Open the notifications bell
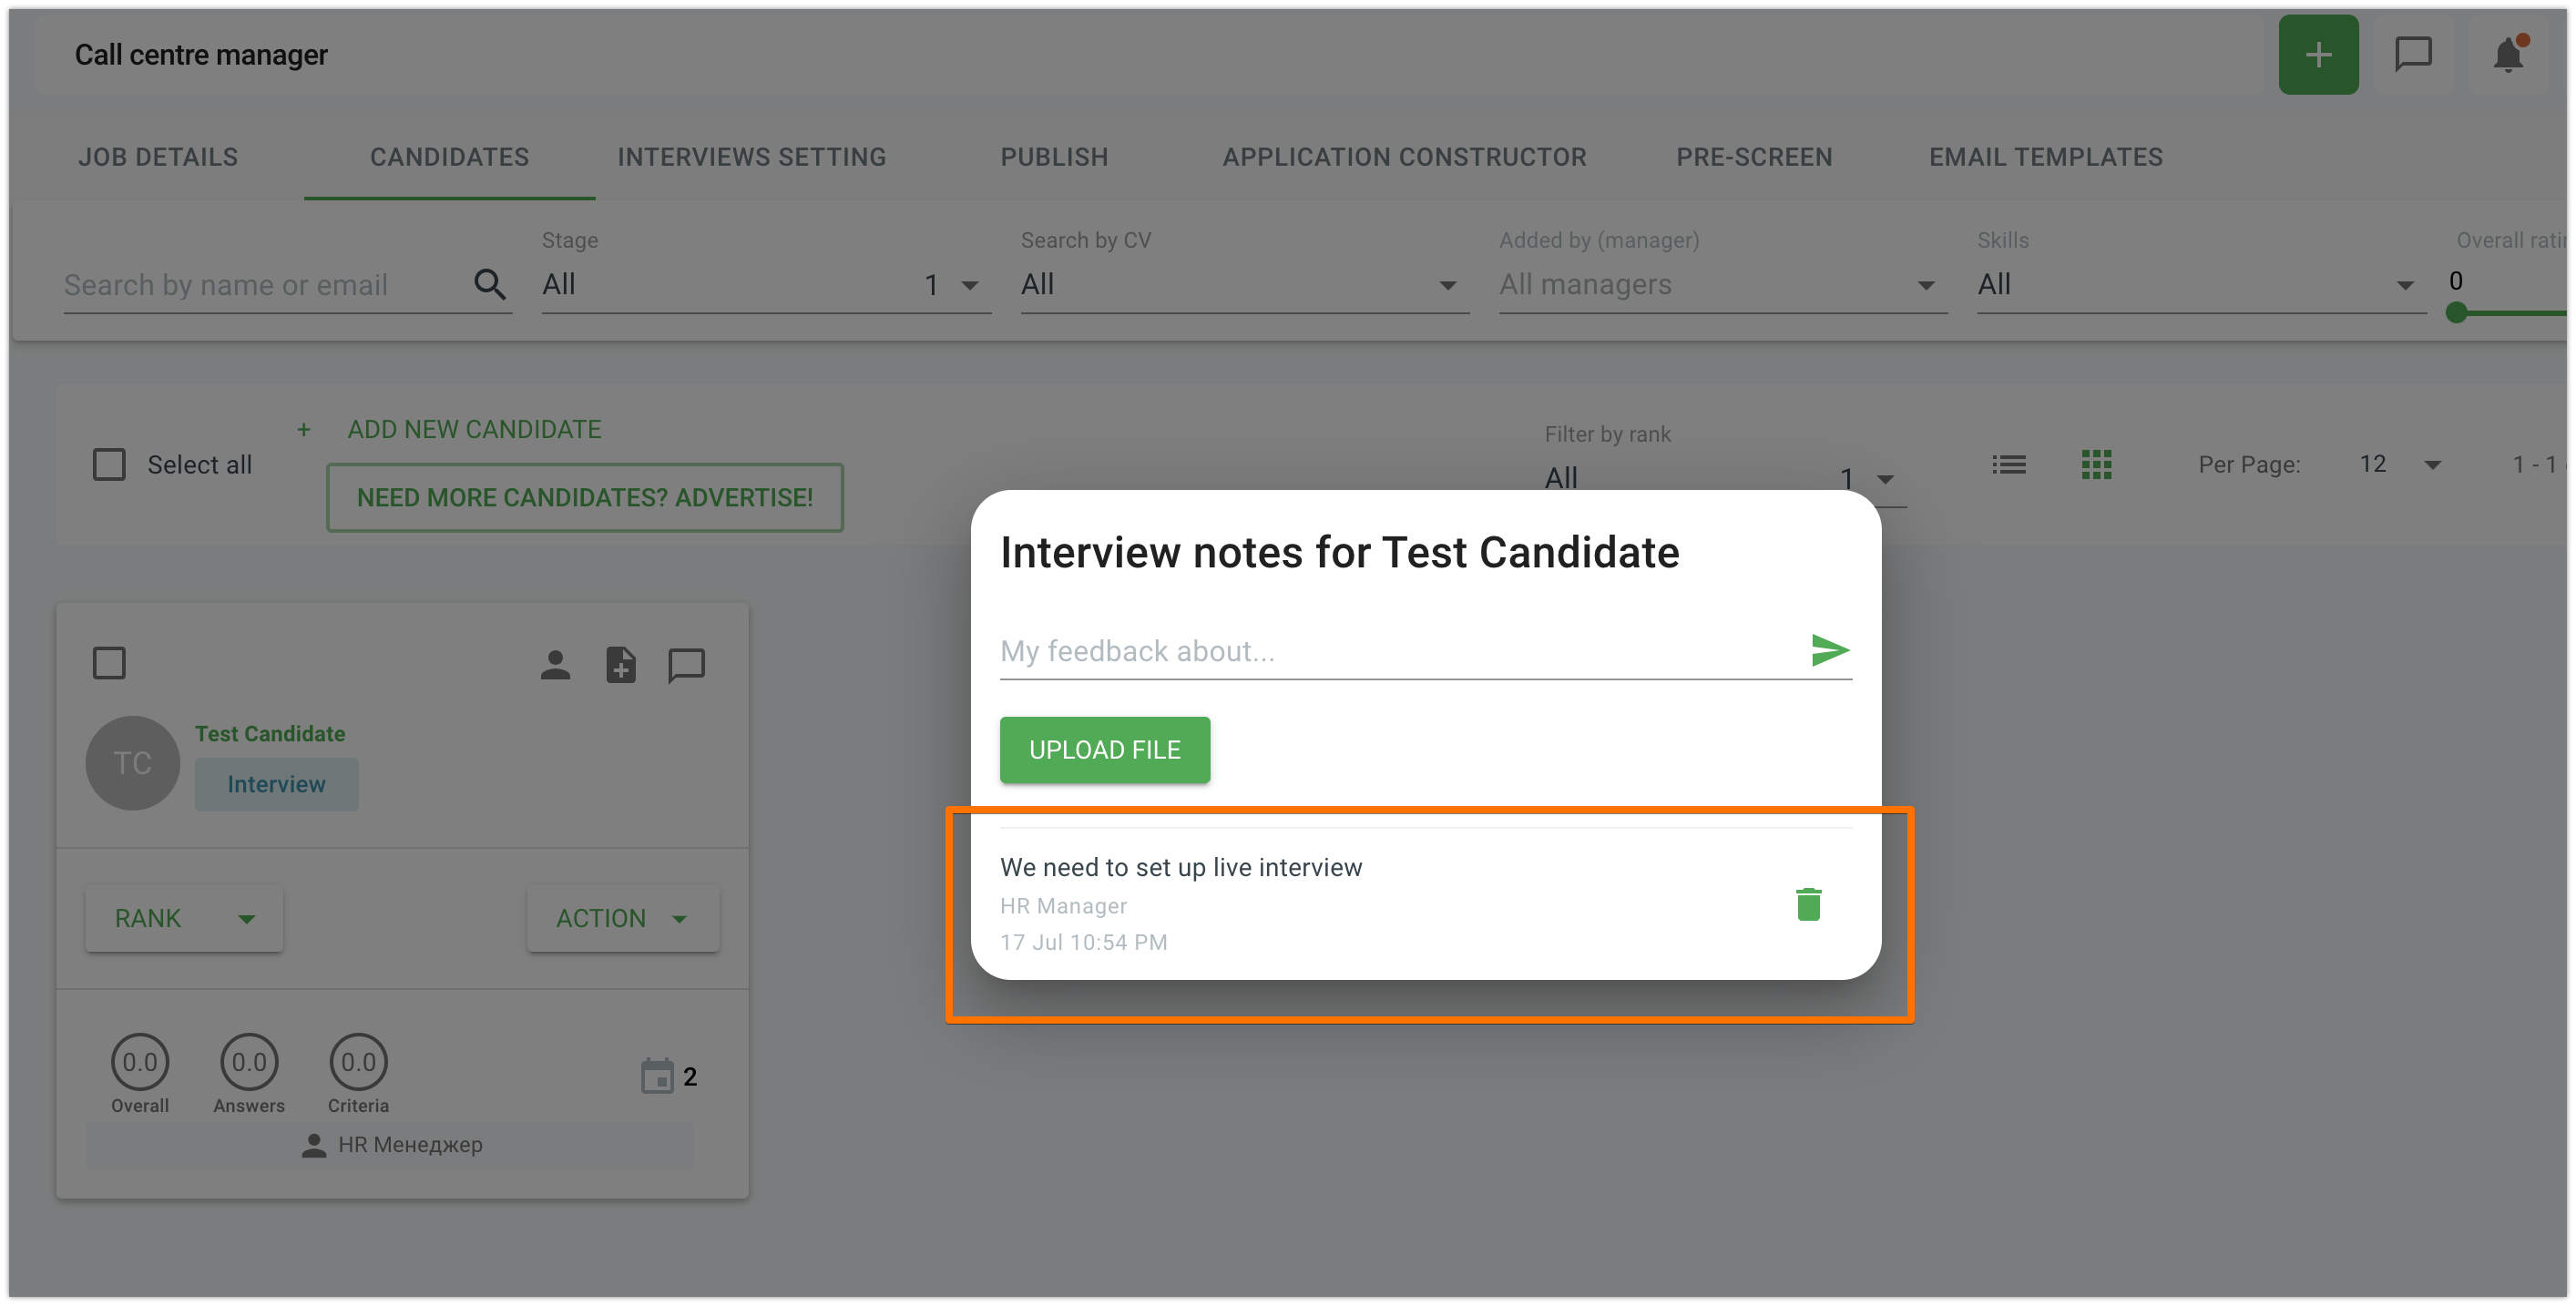 click(2508, 55)
